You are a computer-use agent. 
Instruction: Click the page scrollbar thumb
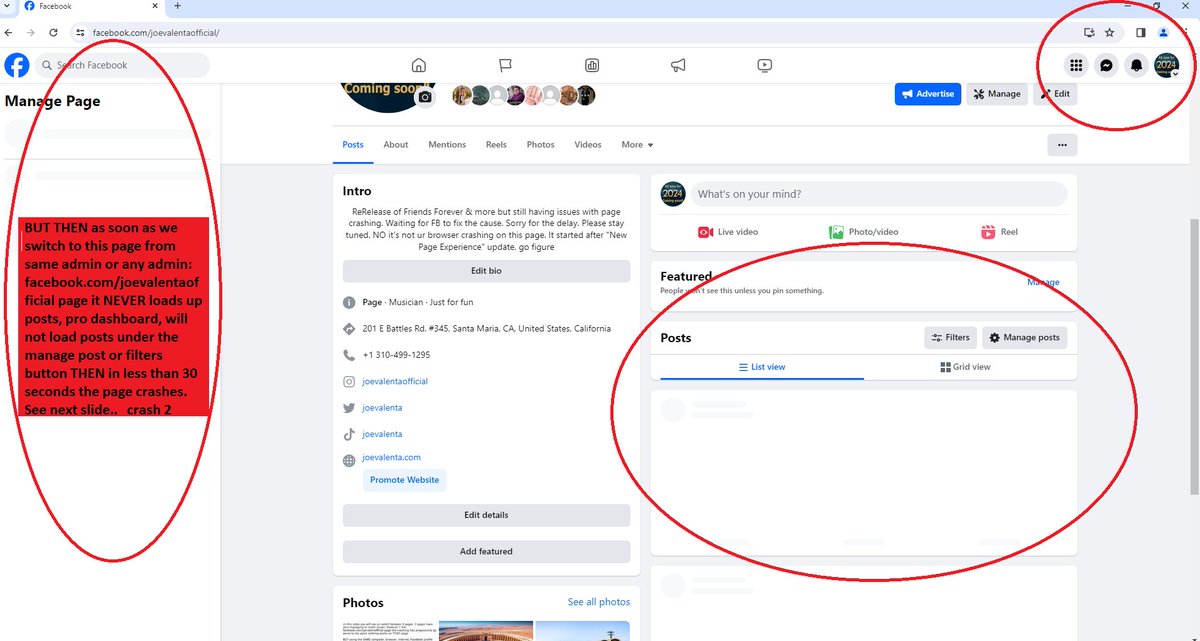point(1195,358)
